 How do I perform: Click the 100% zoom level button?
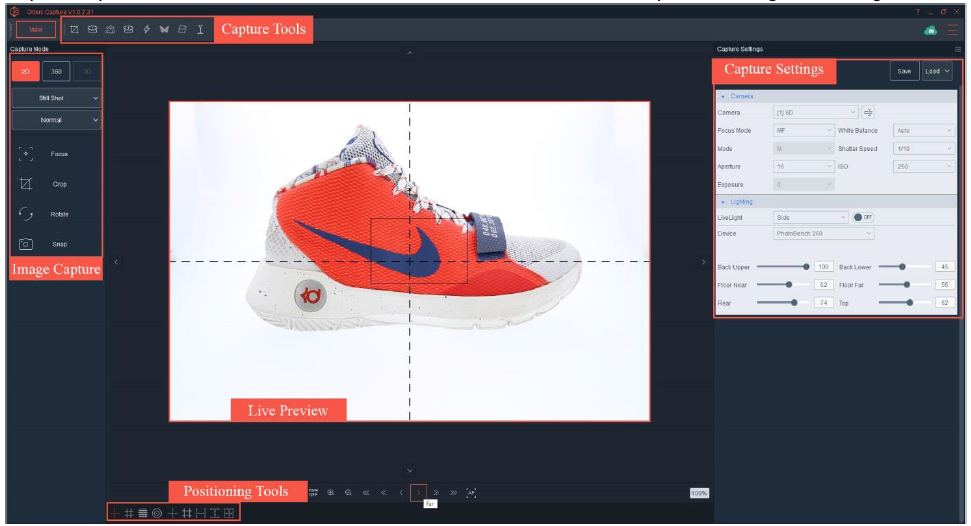pos(699,493)
